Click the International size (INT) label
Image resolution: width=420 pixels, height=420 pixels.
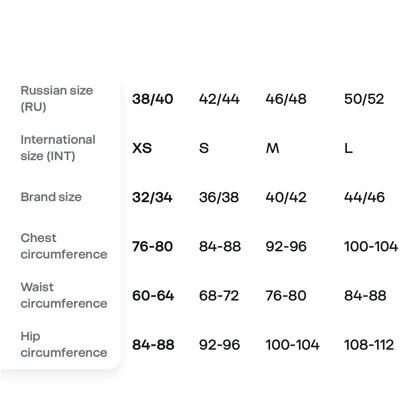tap(58, 148)
